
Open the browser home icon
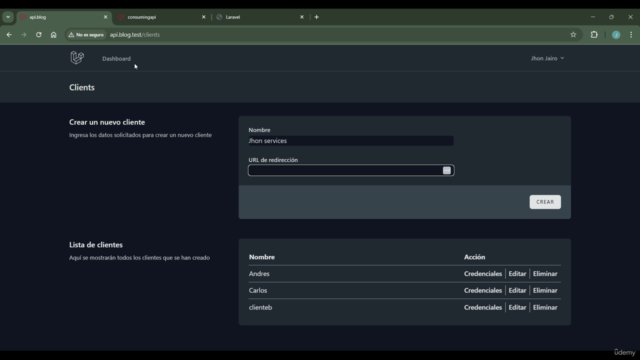pyautogui.click(x=53, y=35)
